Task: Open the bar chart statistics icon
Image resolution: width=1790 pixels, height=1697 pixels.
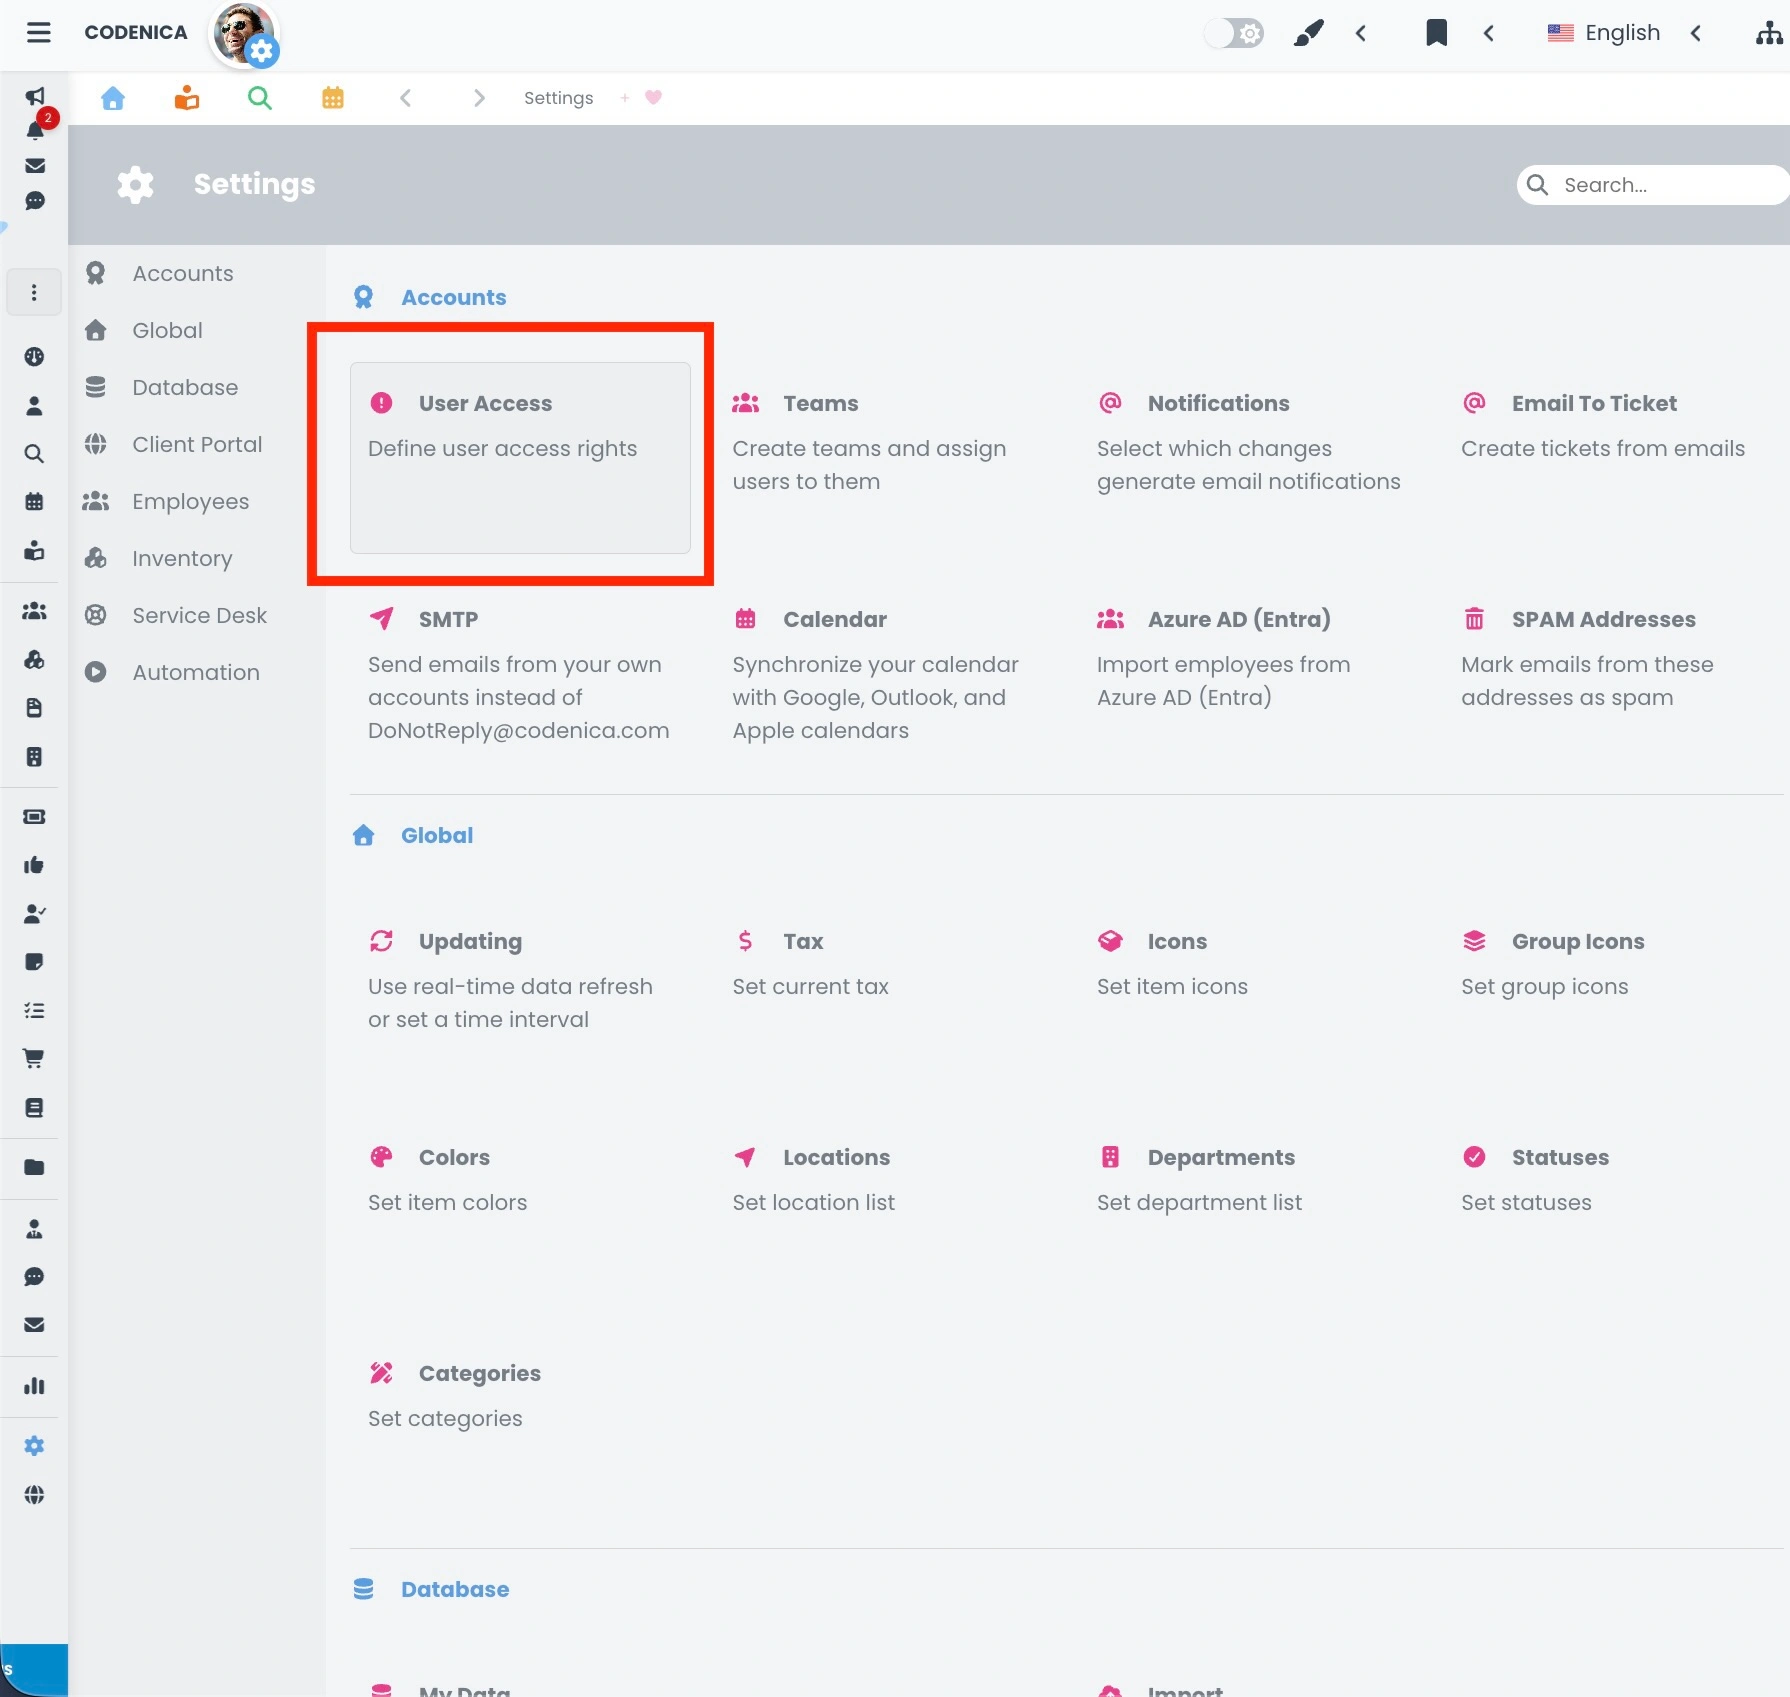Action: [35, 1386]
